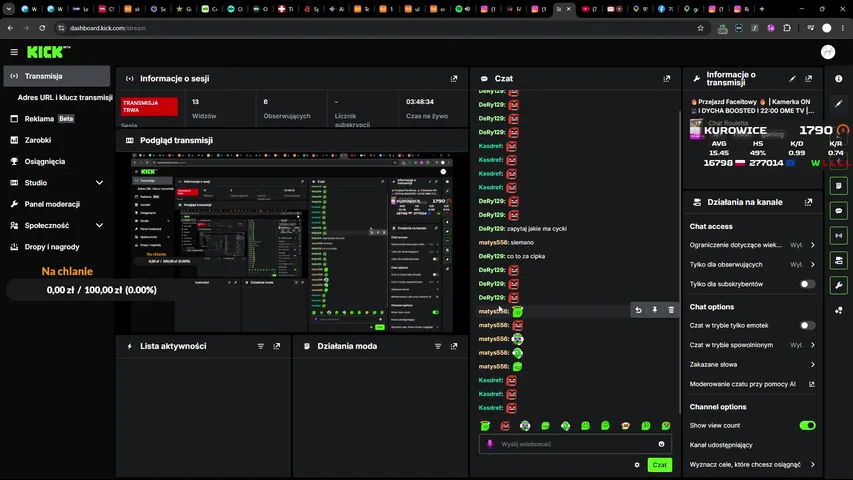
Task: Pop out Lista aktywności panel
Action: tap(277, 346)
